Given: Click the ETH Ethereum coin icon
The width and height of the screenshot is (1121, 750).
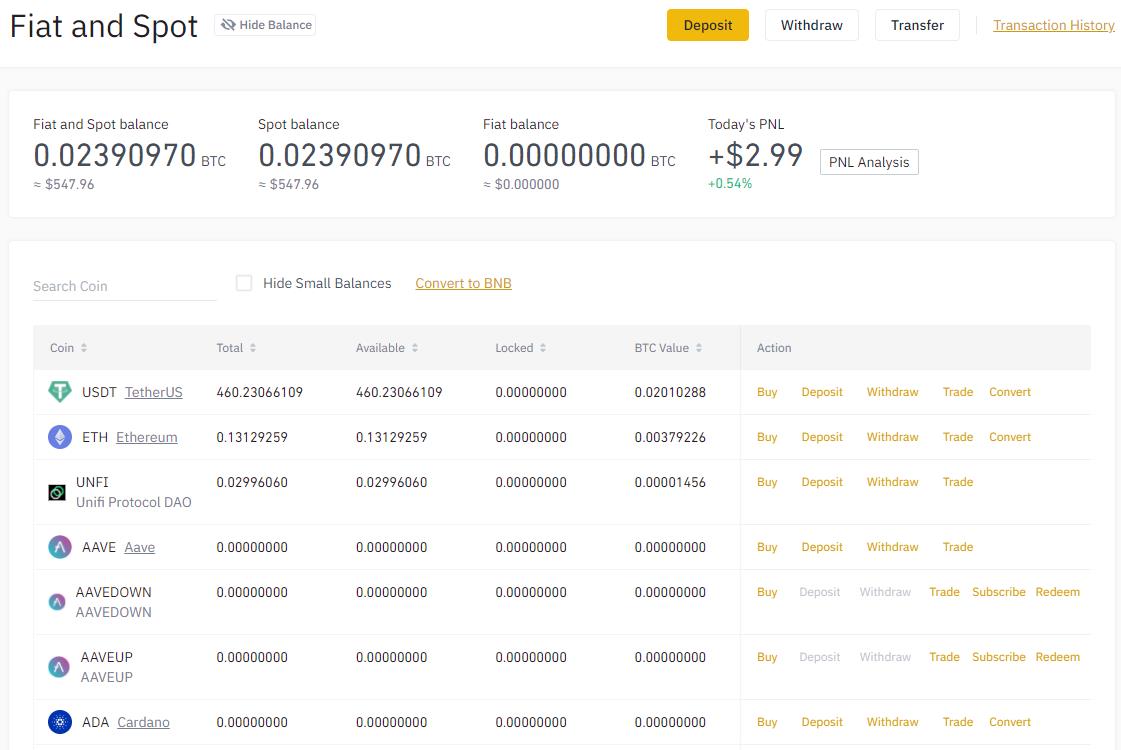Looking at the screenshot, I should (59, 437).
